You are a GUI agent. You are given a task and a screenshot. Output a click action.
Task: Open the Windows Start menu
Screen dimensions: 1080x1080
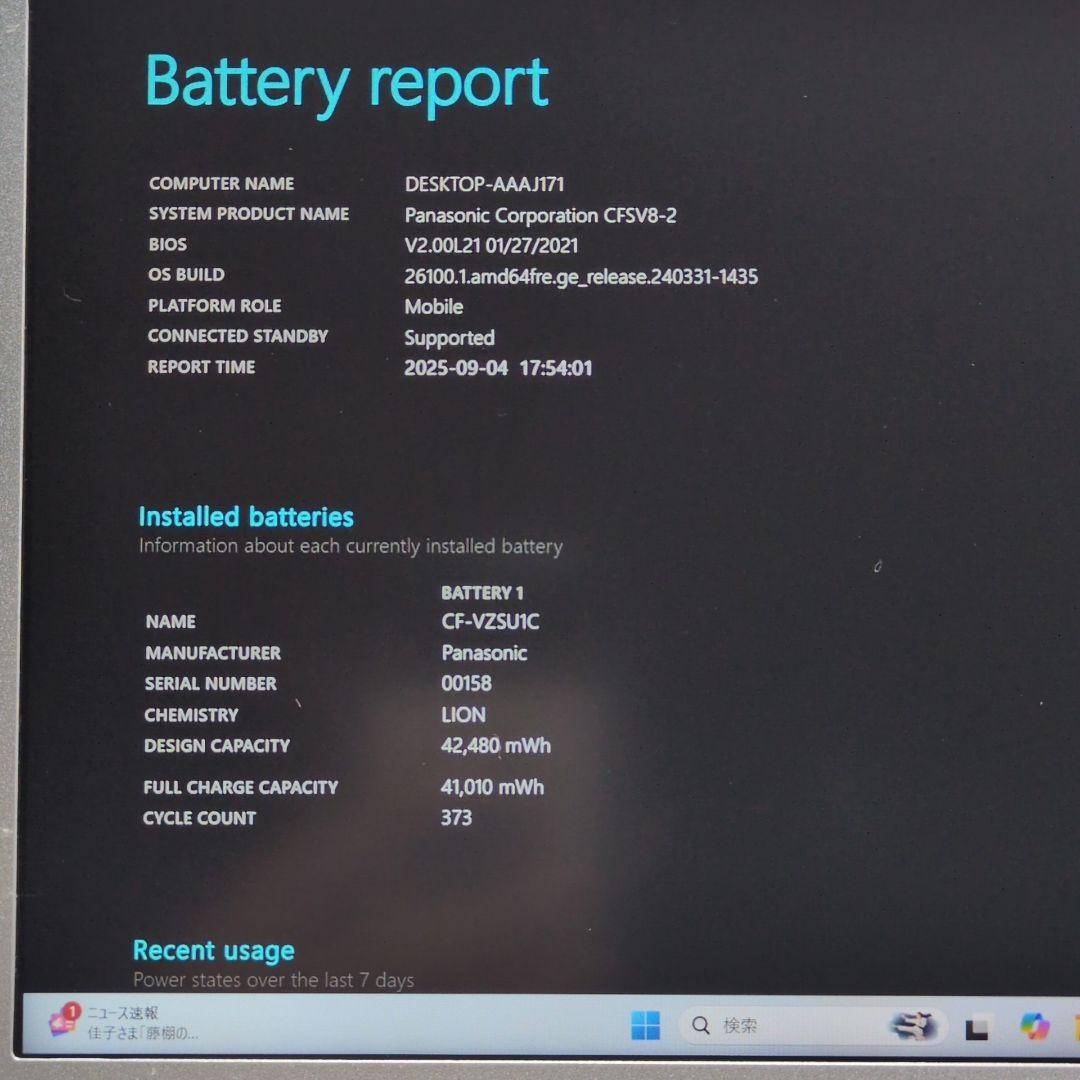point(644,1024)
